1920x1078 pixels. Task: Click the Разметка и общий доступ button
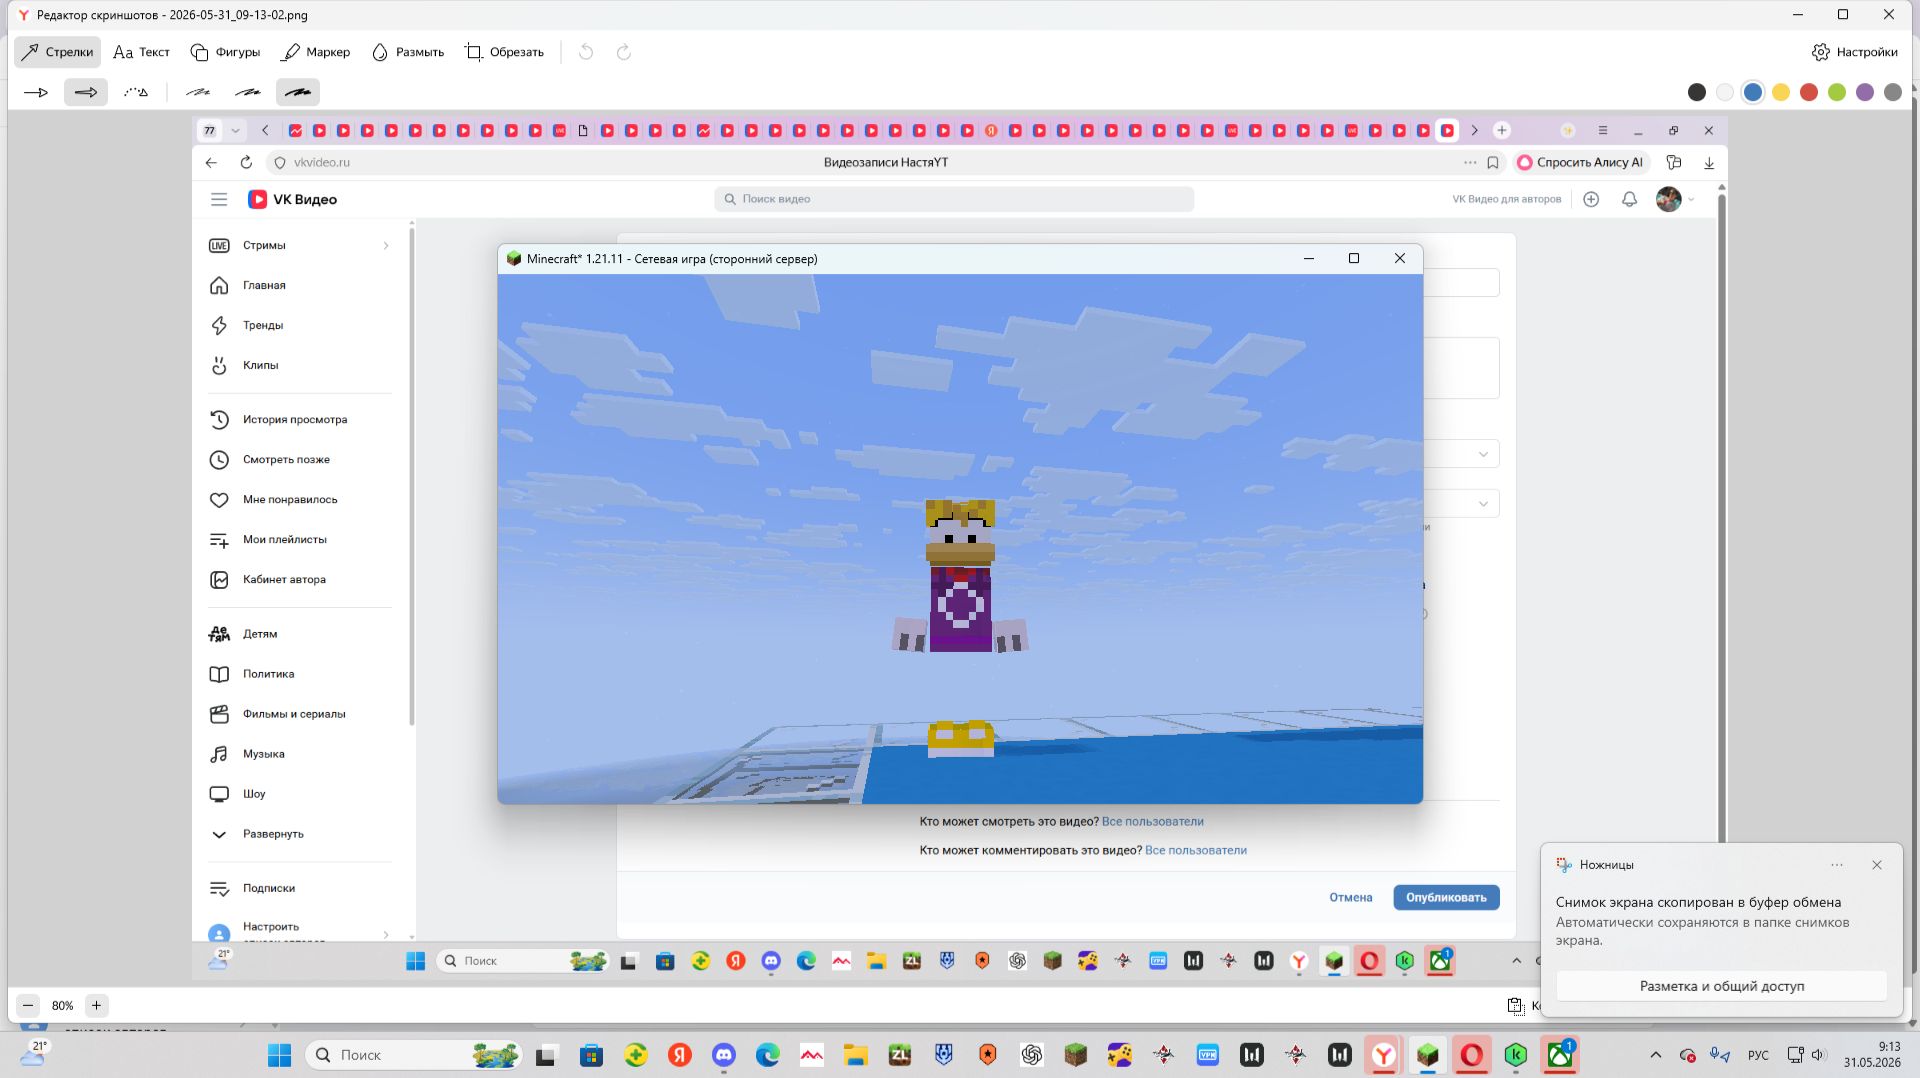1722,986
